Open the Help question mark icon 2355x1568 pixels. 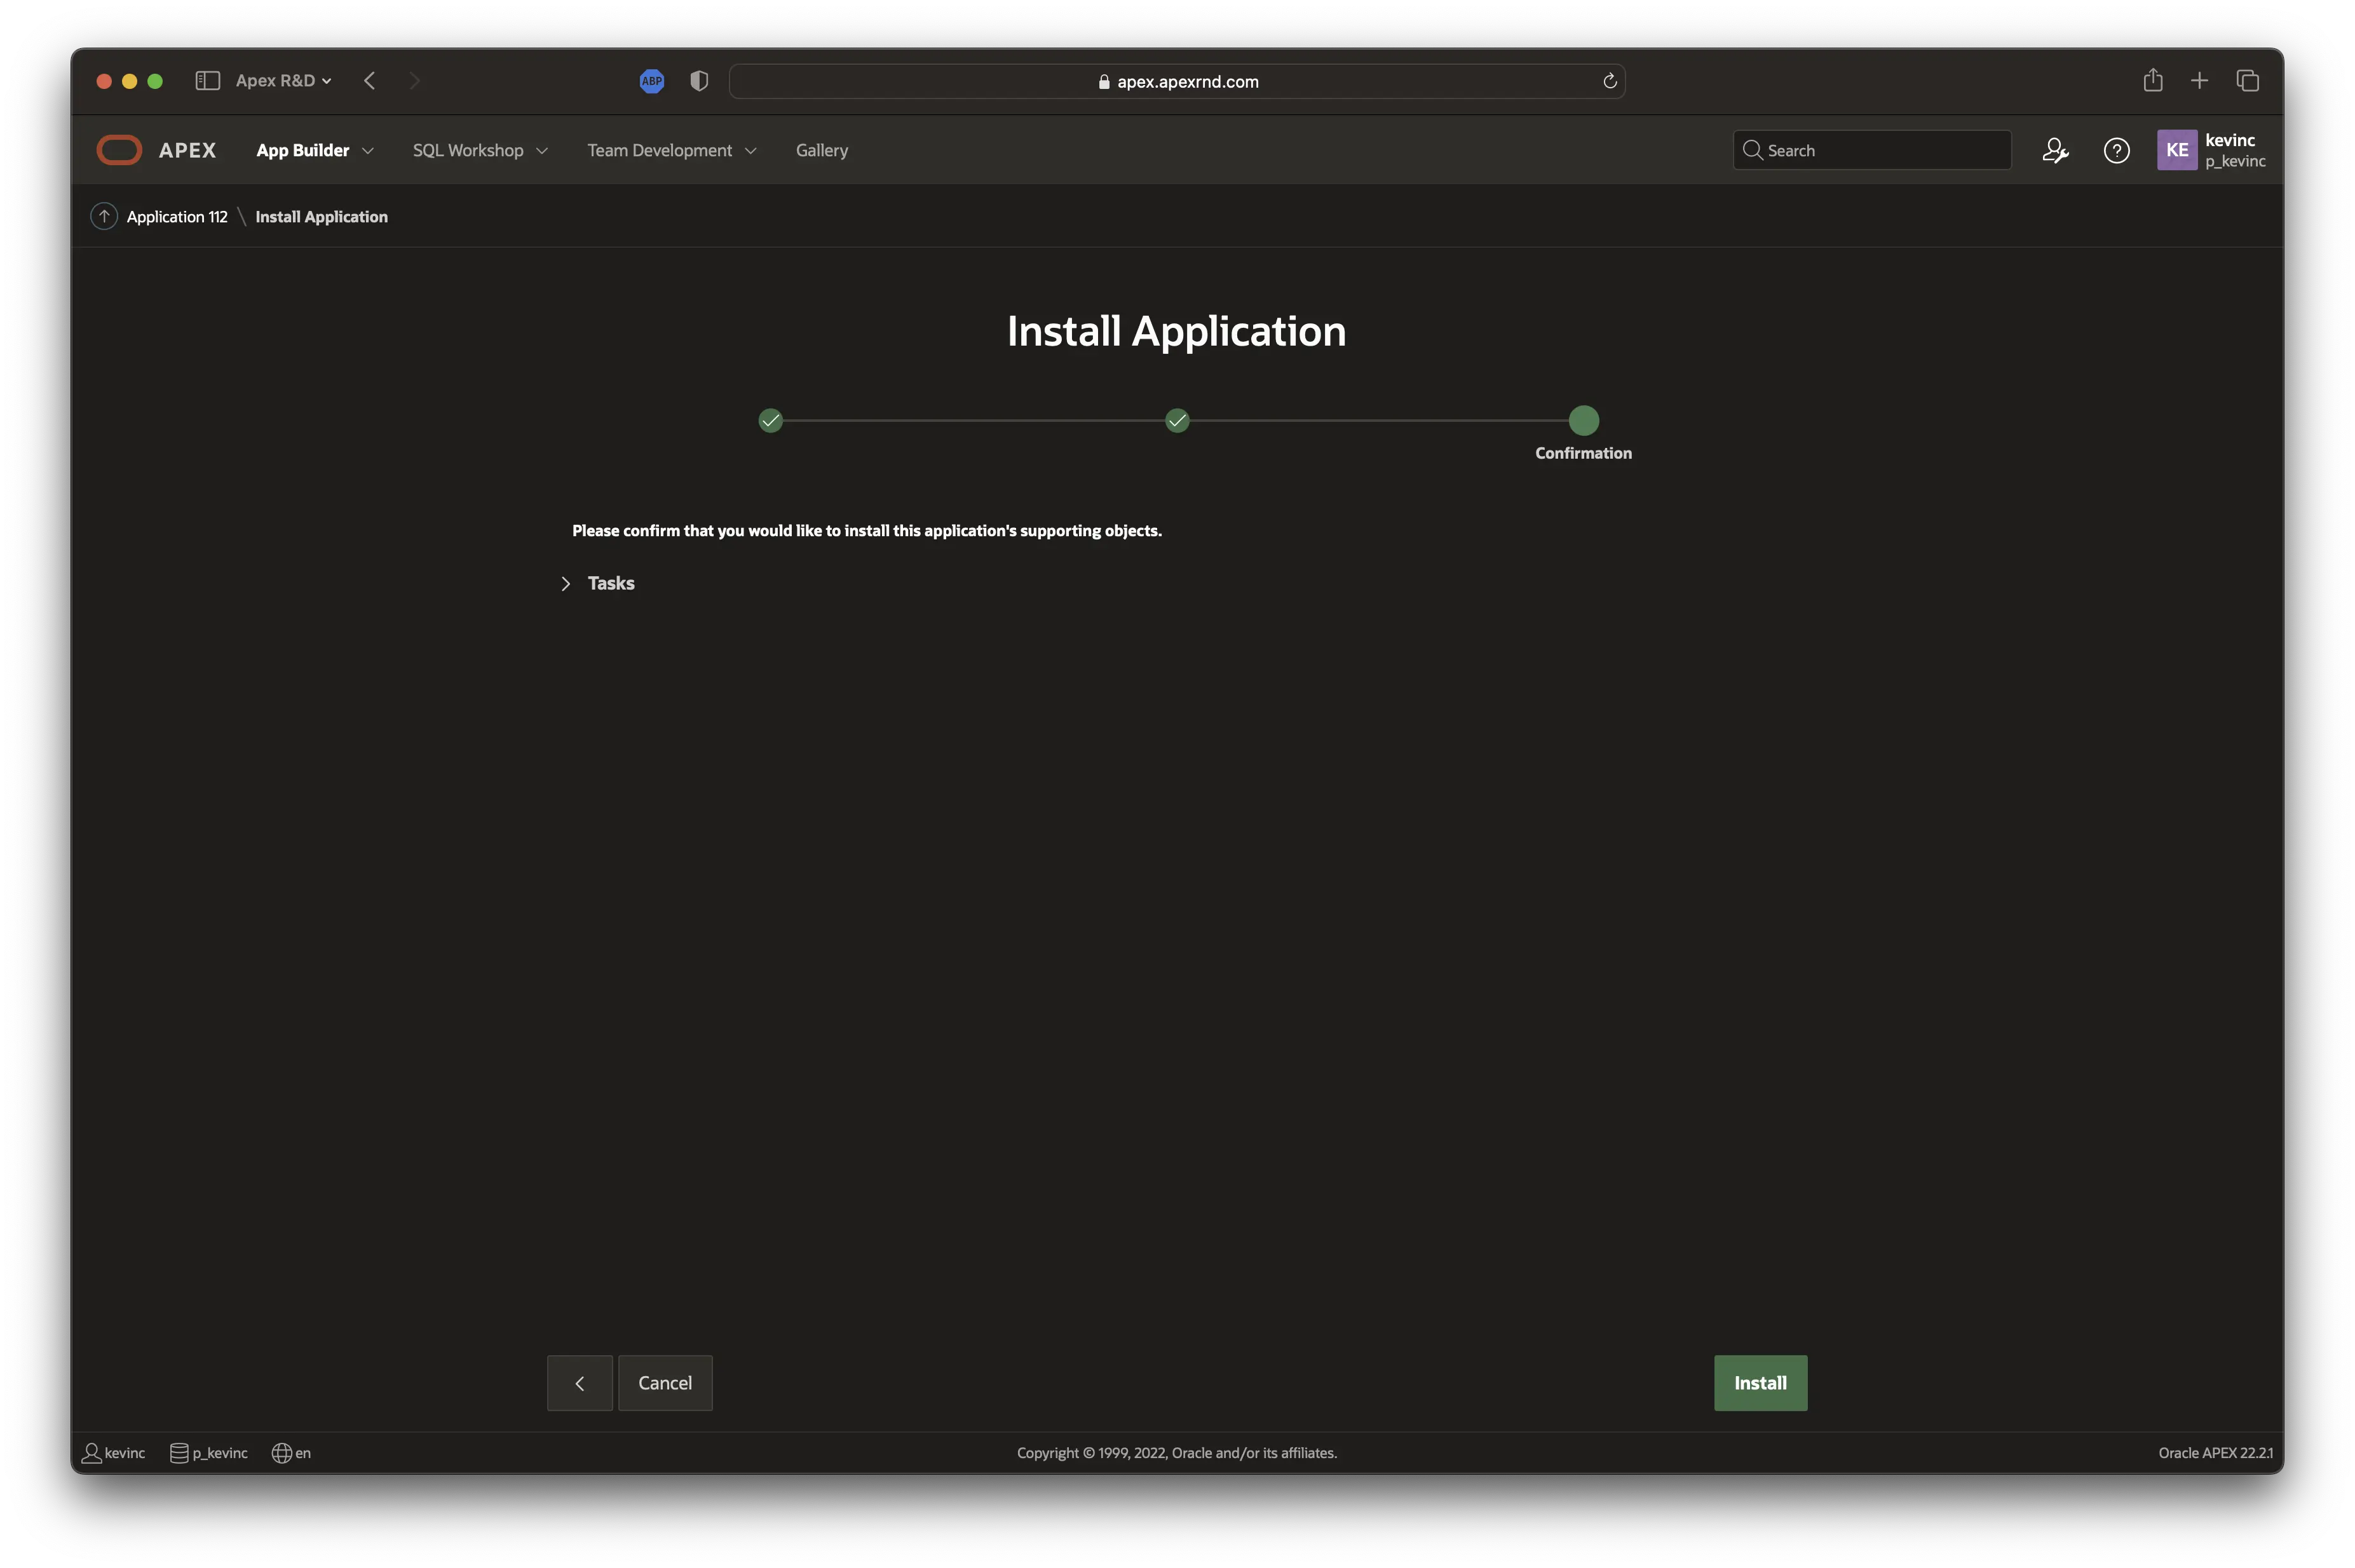(x=2116, y=150)
